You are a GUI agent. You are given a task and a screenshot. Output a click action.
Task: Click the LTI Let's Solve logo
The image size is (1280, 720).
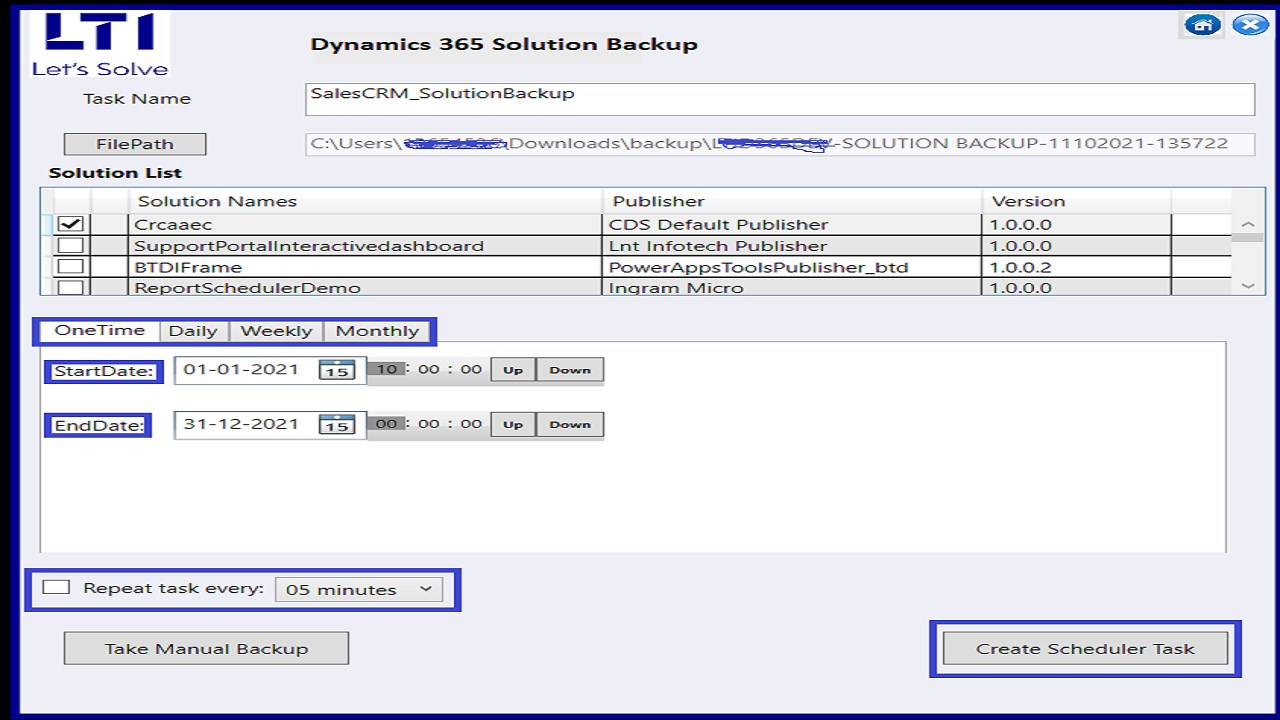point(100,45)
